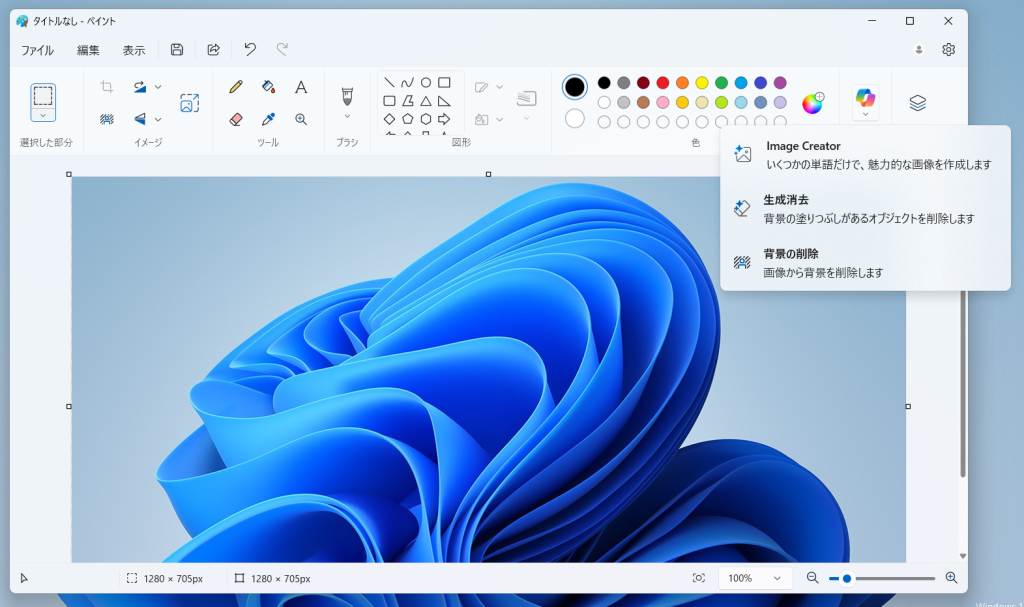Open Resize and Skew
1024x607 pixels.
[x=189, y=103]
